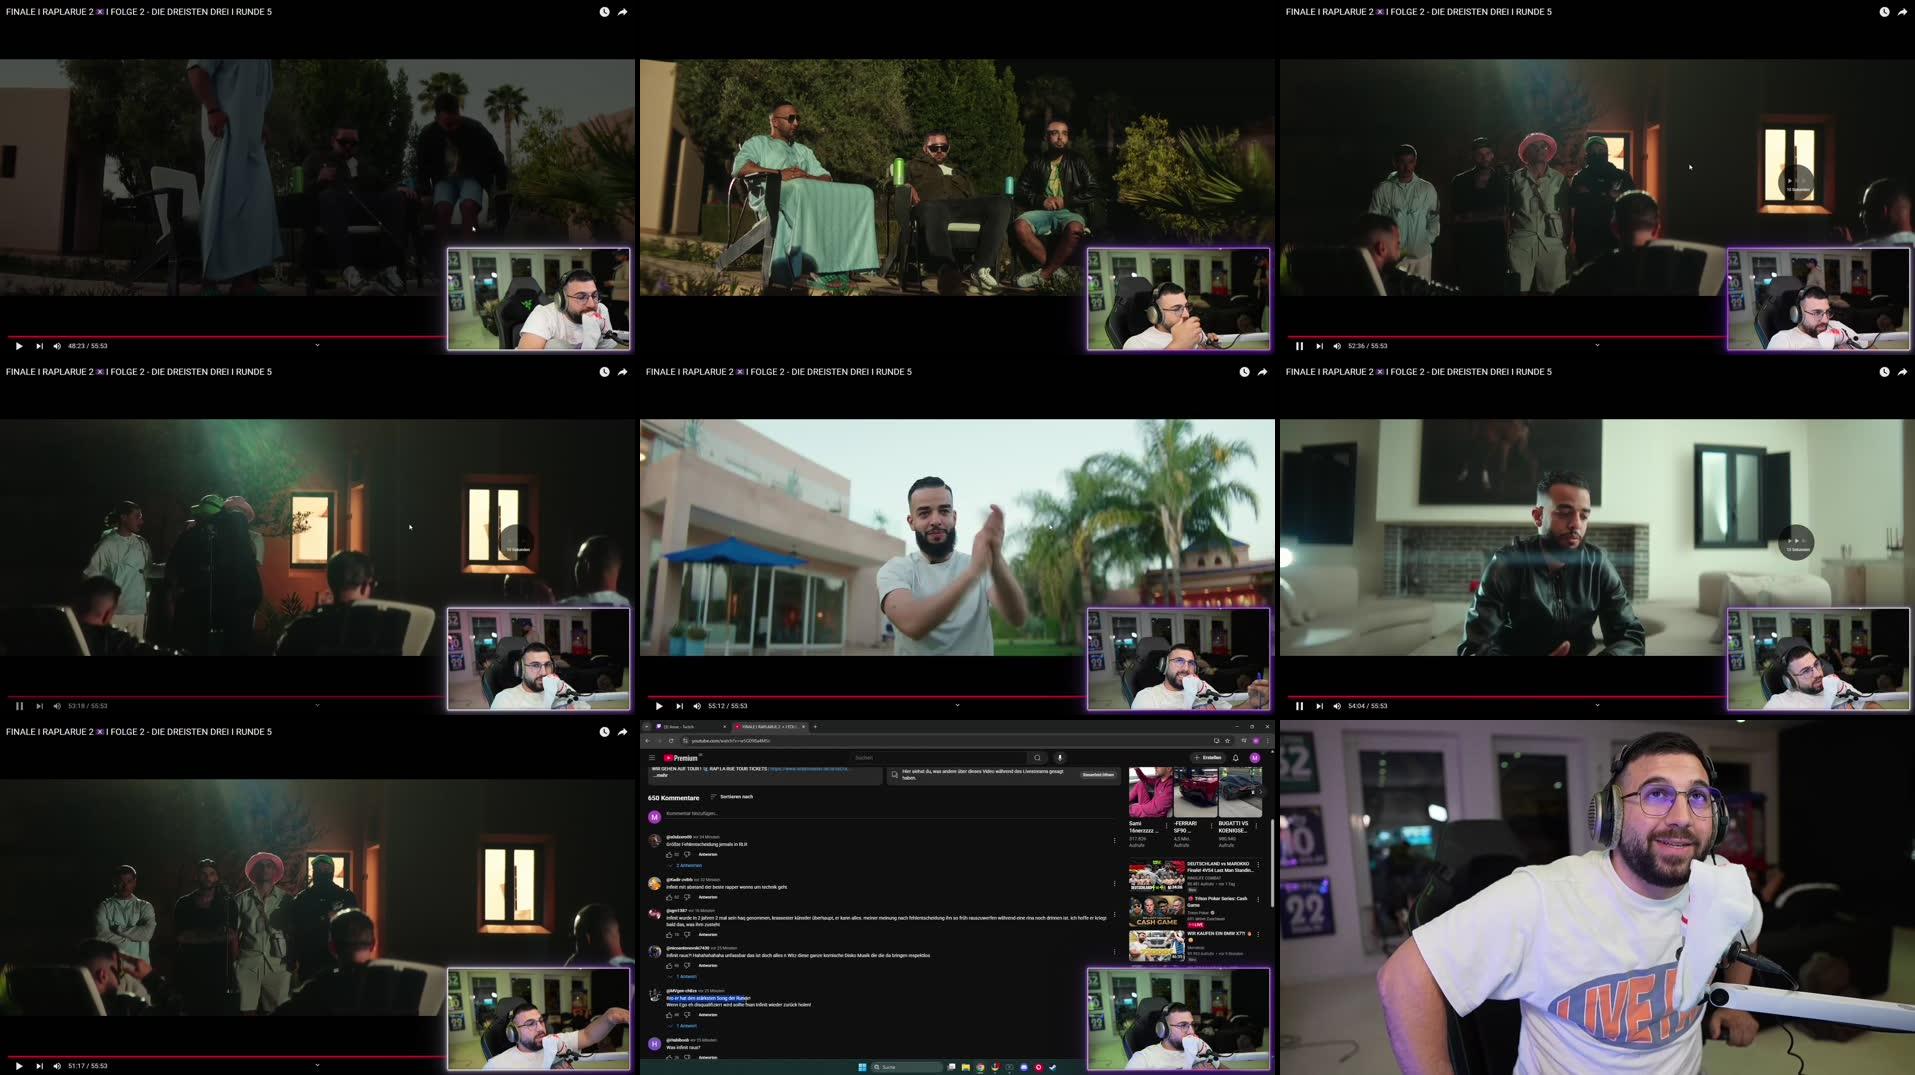
Task: Click Watch later clock above 52:36 player
Action: coord(1884,12)
